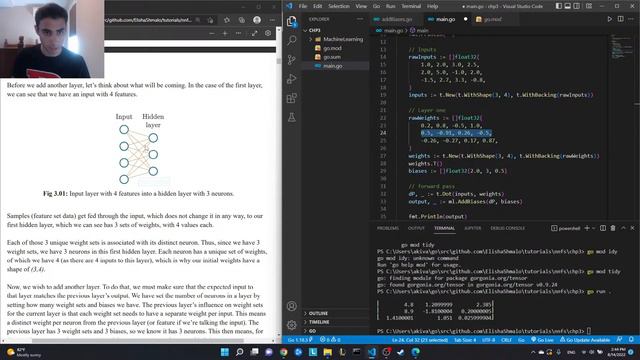
Task: Enter full screen in the PDF toolbar
Action: [254, 33]
